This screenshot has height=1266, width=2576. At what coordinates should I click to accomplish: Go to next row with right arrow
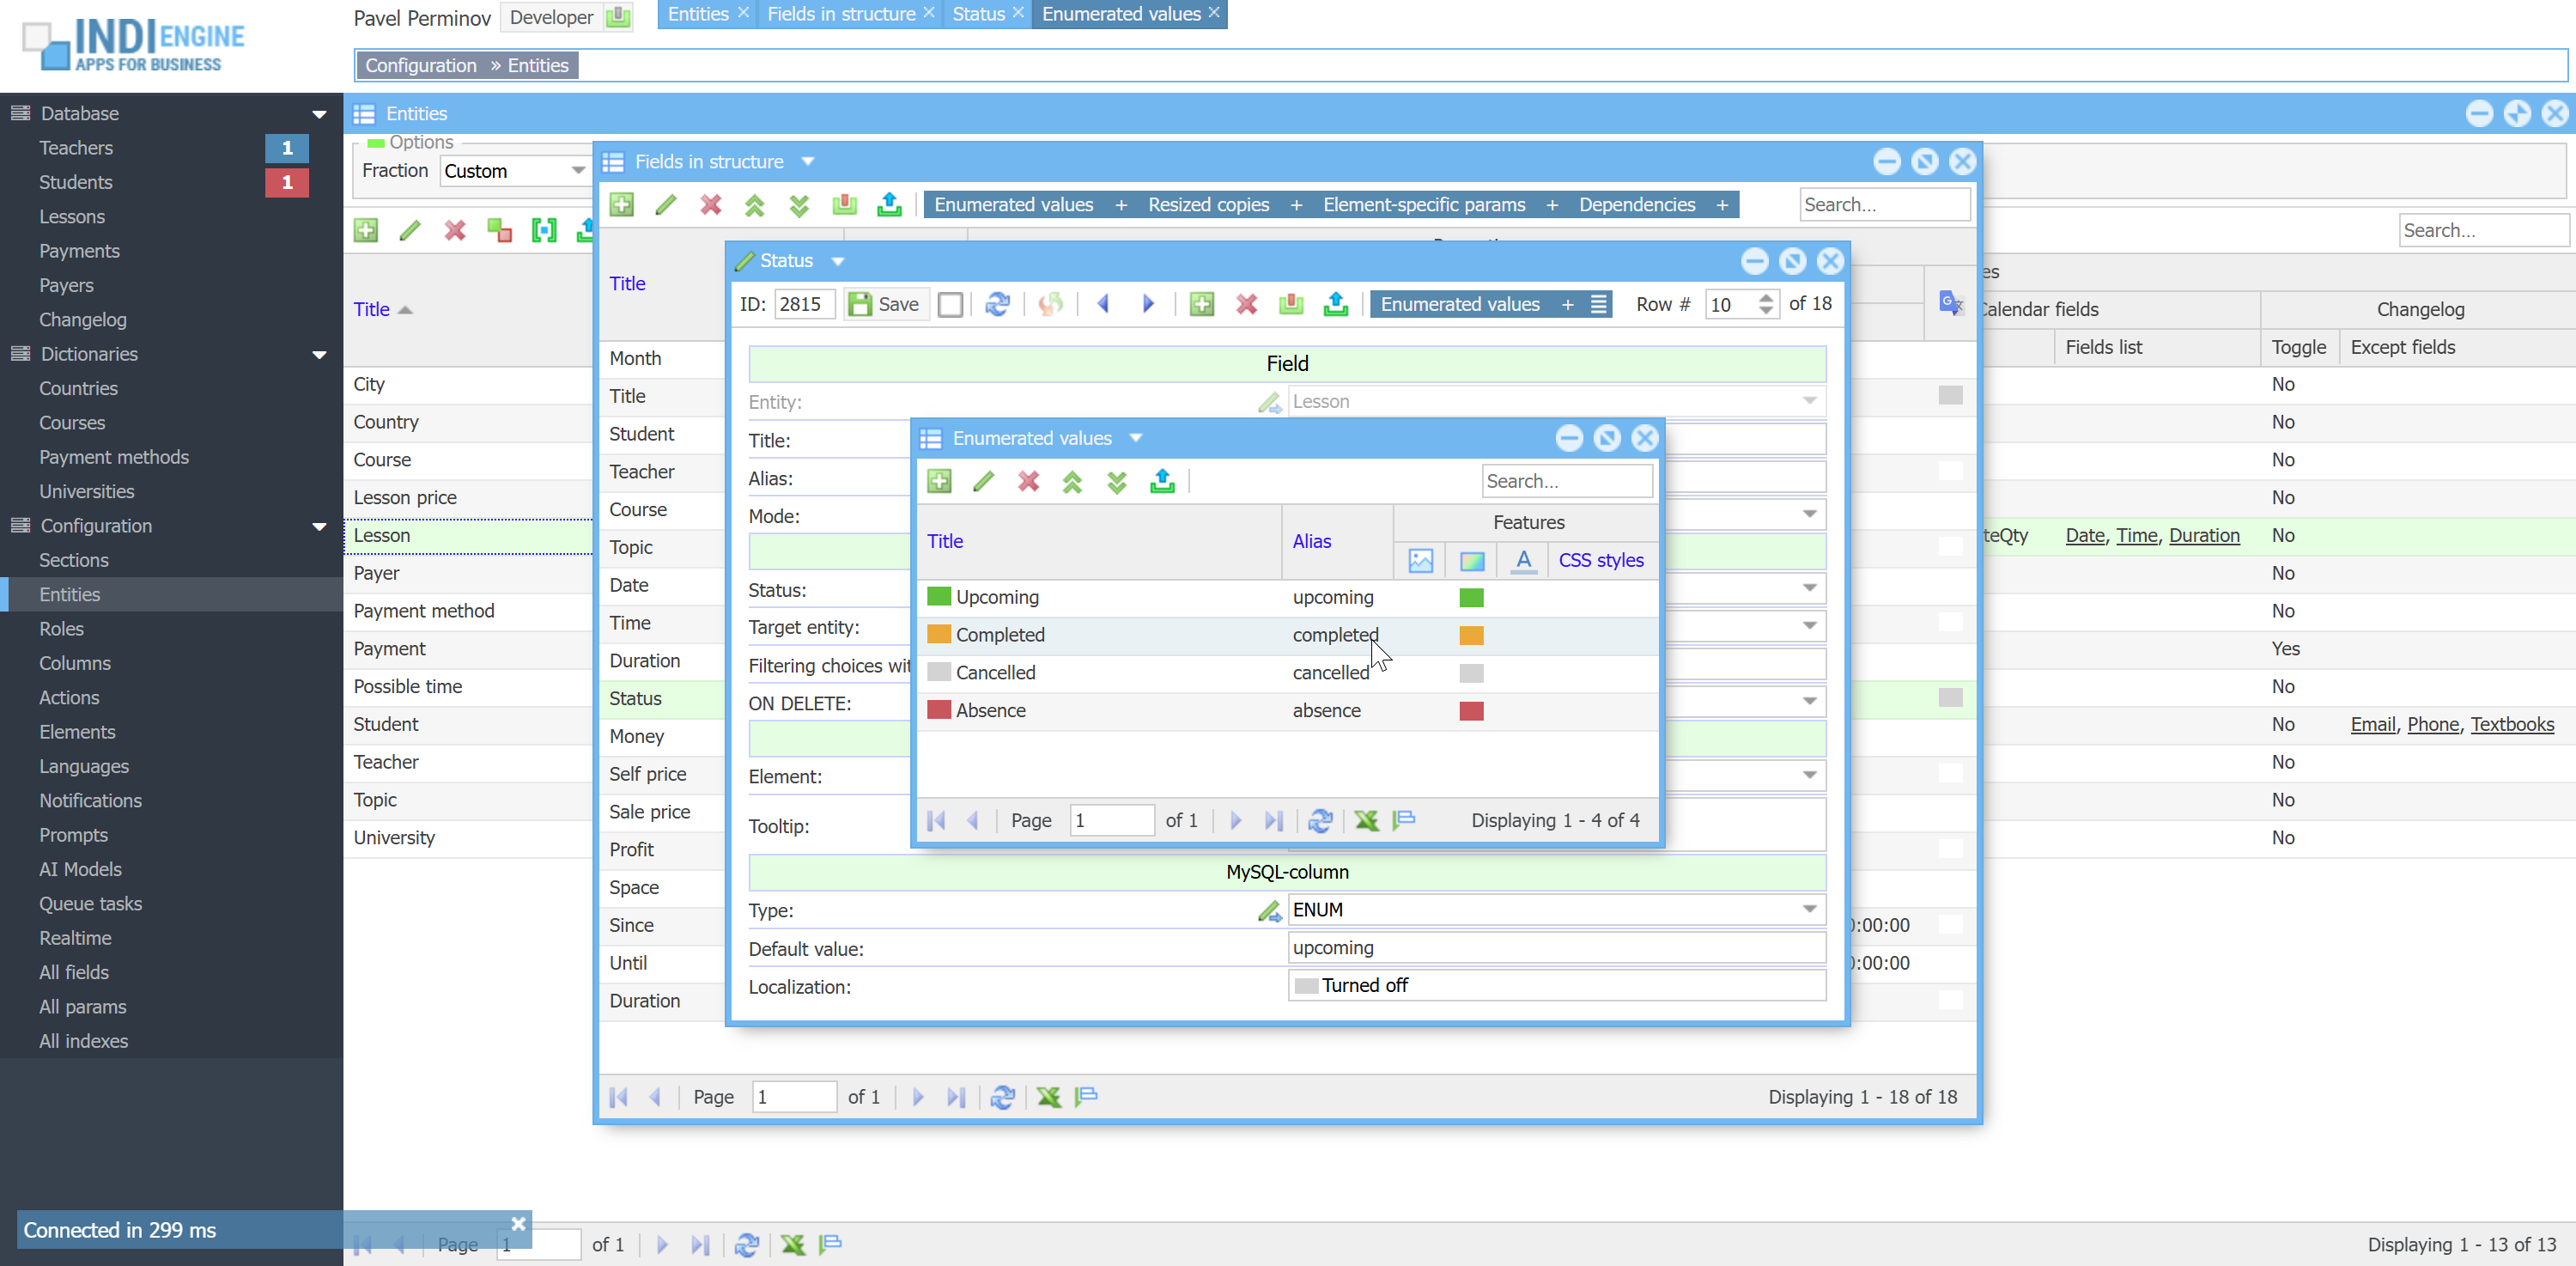coord(1147,304)
